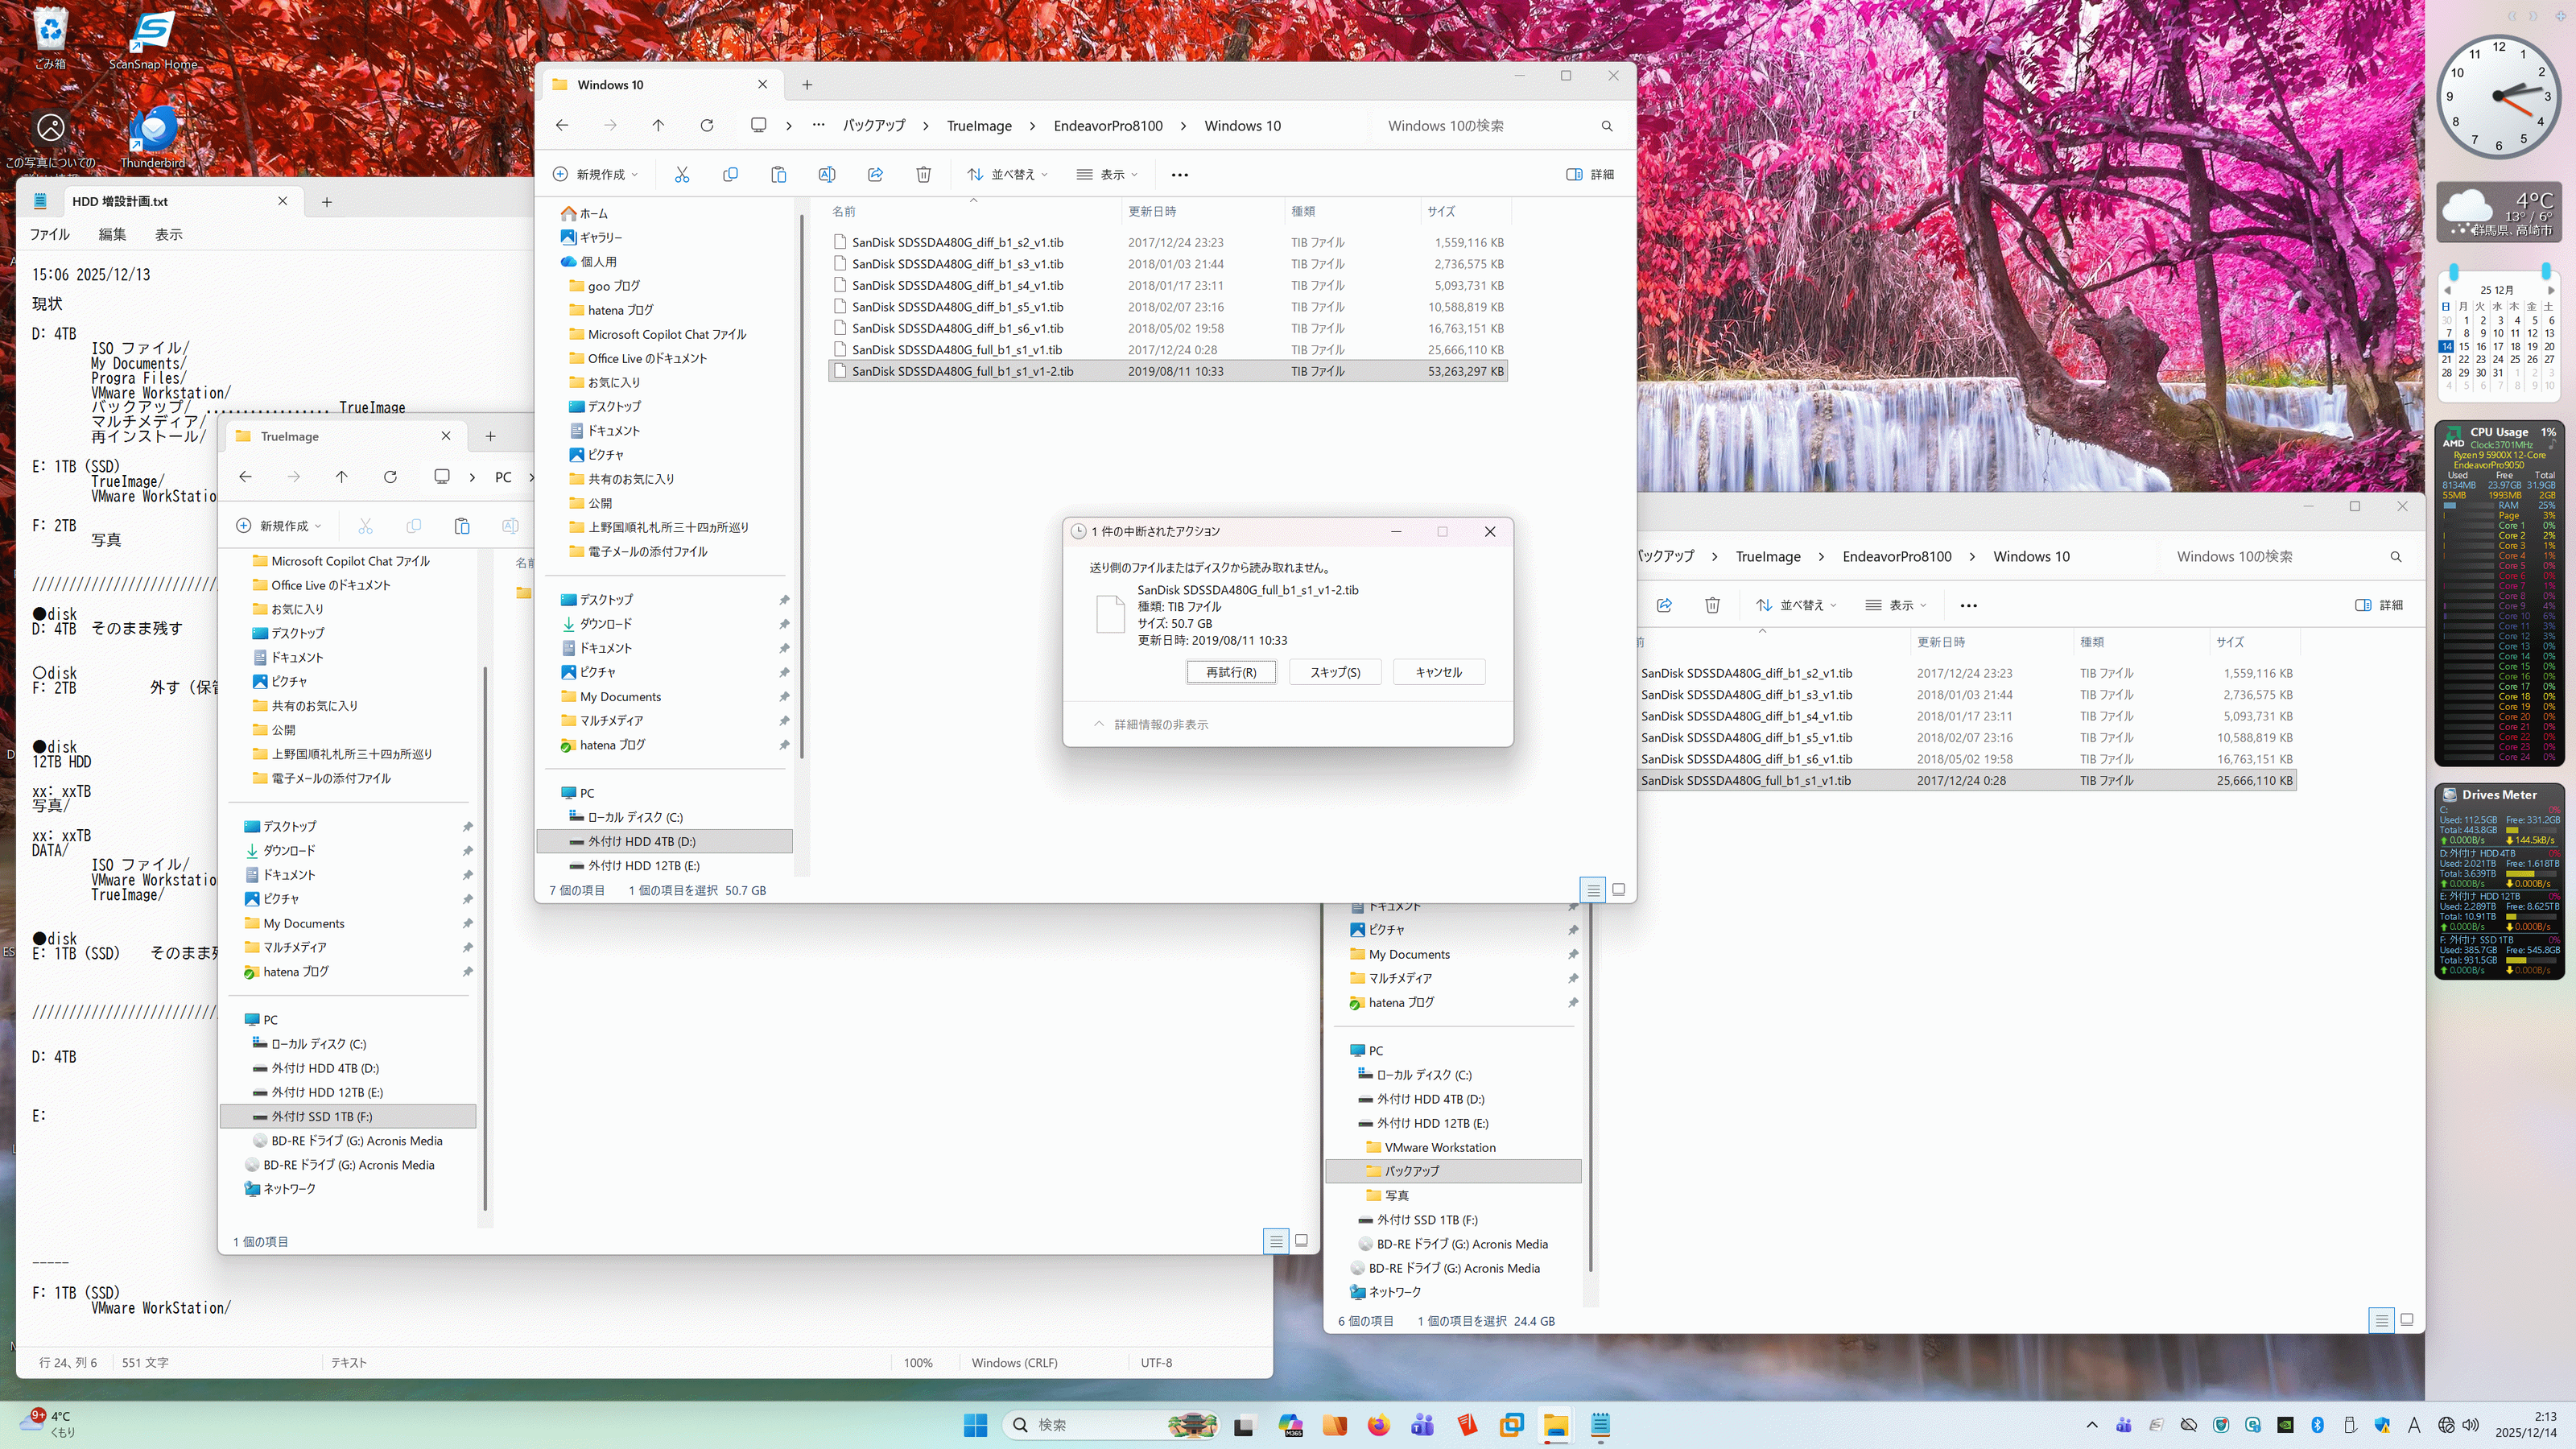The image size is (2576, 1449).
Task: Collapse 詳細情報の非表示 in the dialog
Action: [1152, 724]
